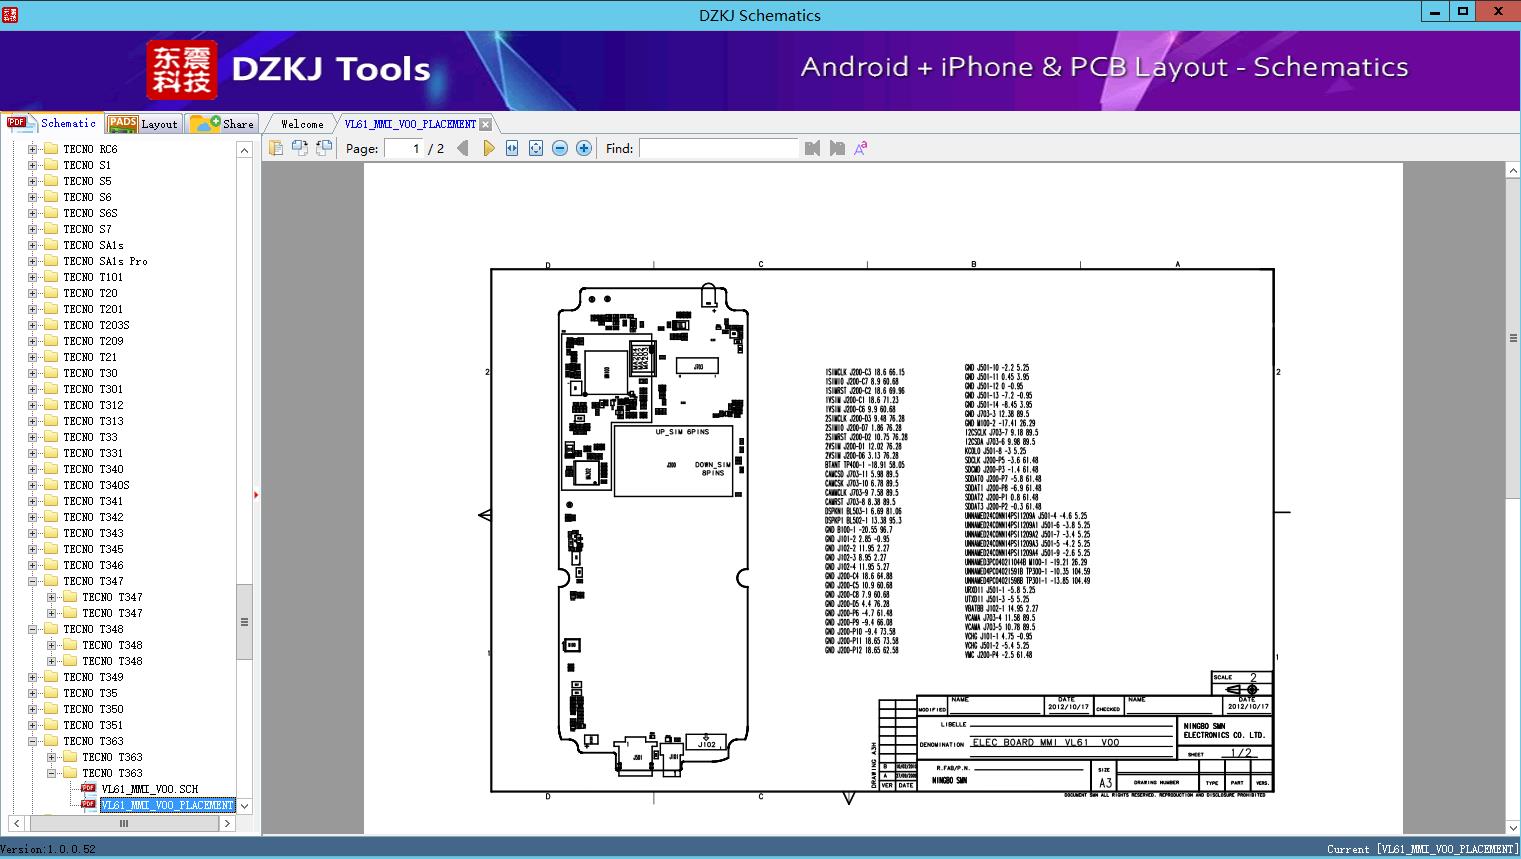Select TECNO SA1s Pro in the tree
The width and height of the screenshot is (1521, 859).
[x=105, y=261]
